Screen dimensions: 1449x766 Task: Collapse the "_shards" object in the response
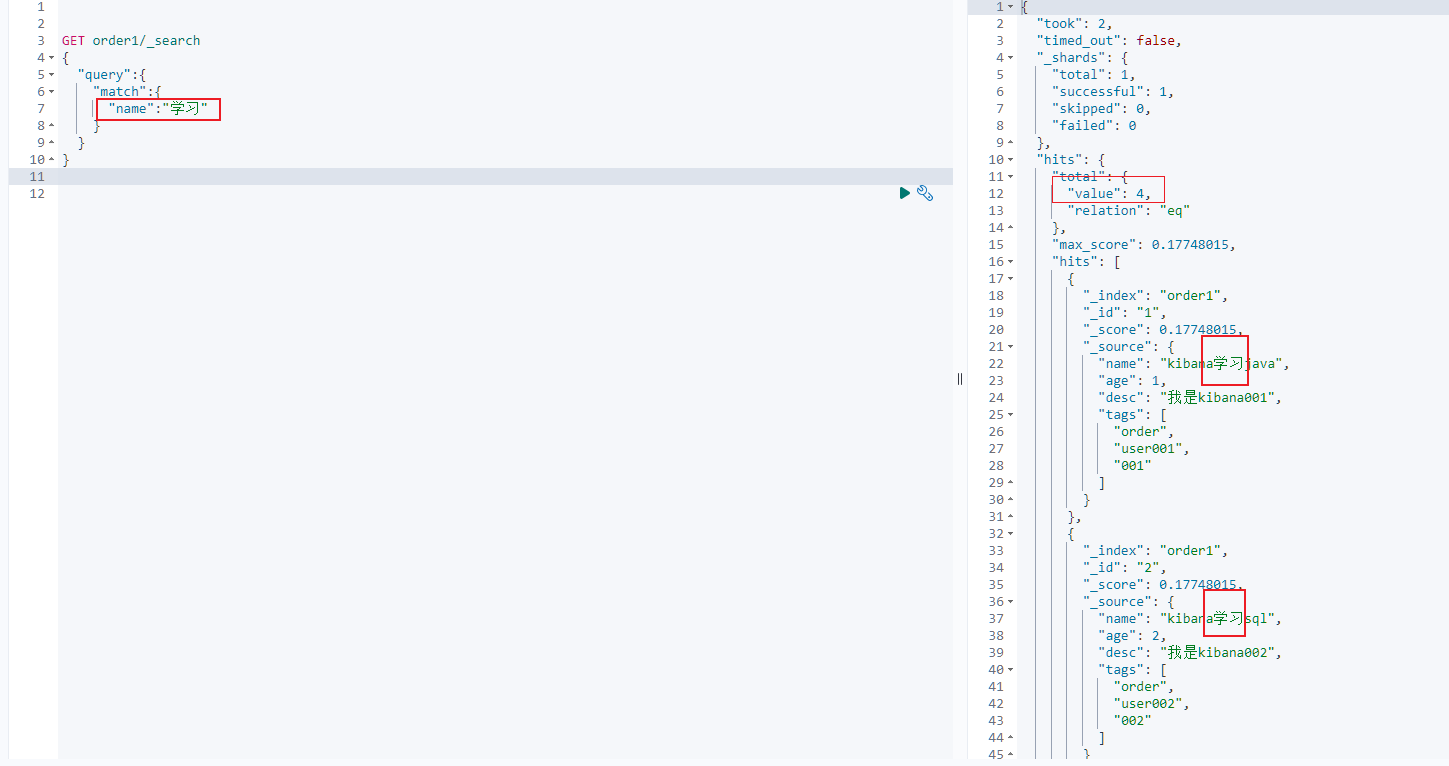pos(1009,57)
